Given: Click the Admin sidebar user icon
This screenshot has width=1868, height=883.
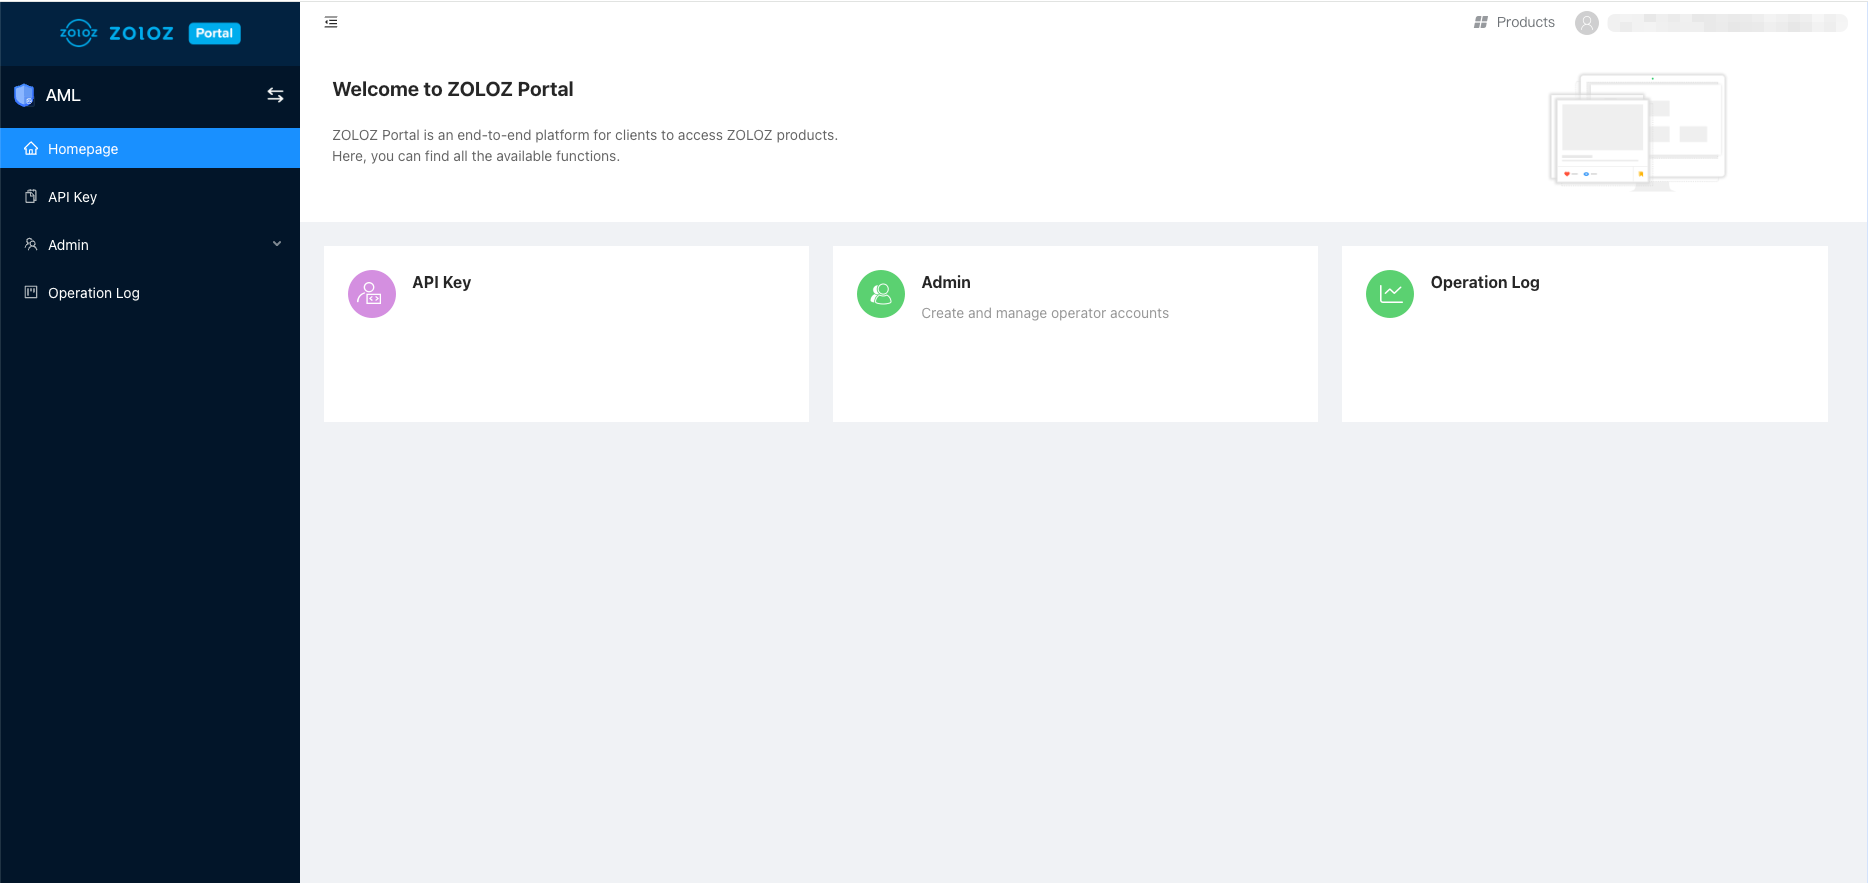Looking at the screenshot, I should point(31,245).
